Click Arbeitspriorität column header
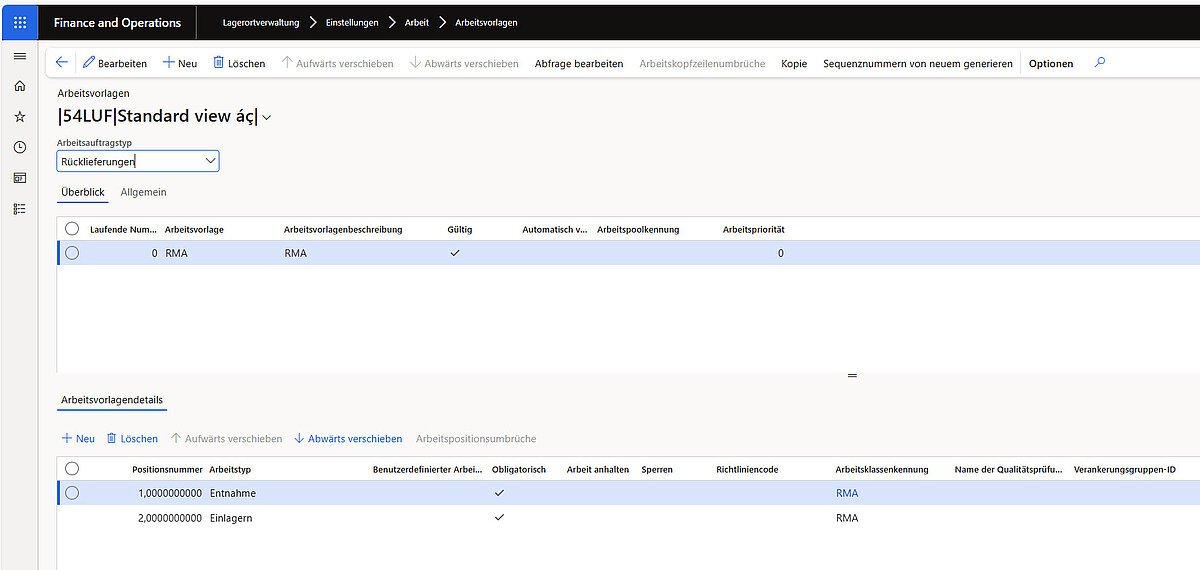This screenshot has height=570, width=1200. (753, 229)
